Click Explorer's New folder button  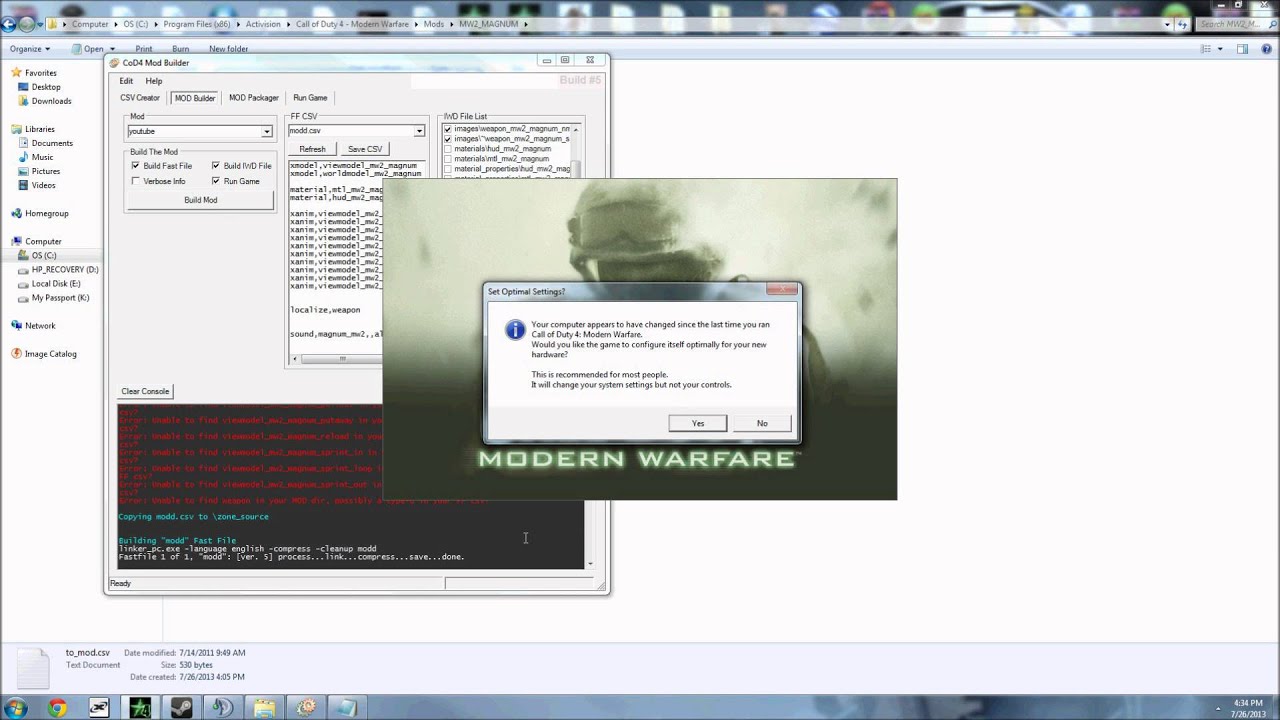[x=228, y=49]
